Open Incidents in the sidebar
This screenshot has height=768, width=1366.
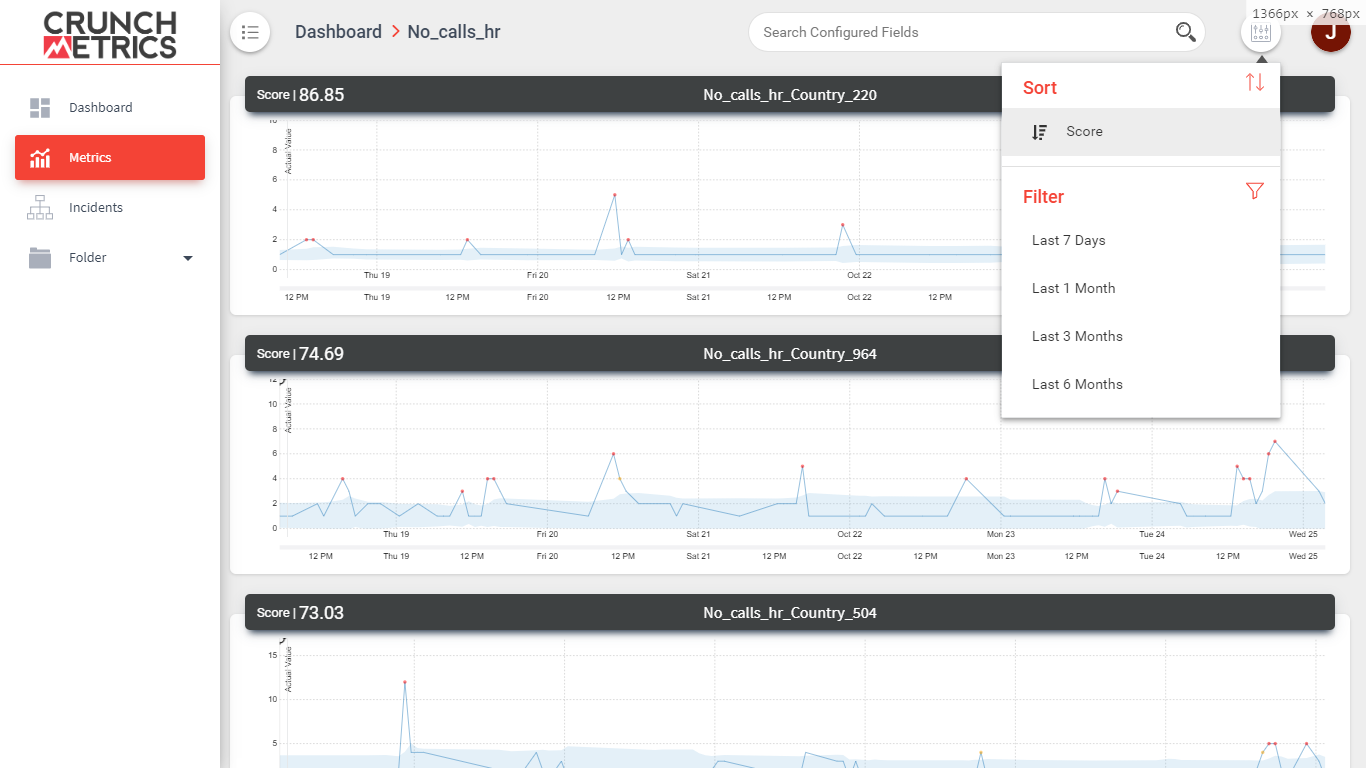110,208
